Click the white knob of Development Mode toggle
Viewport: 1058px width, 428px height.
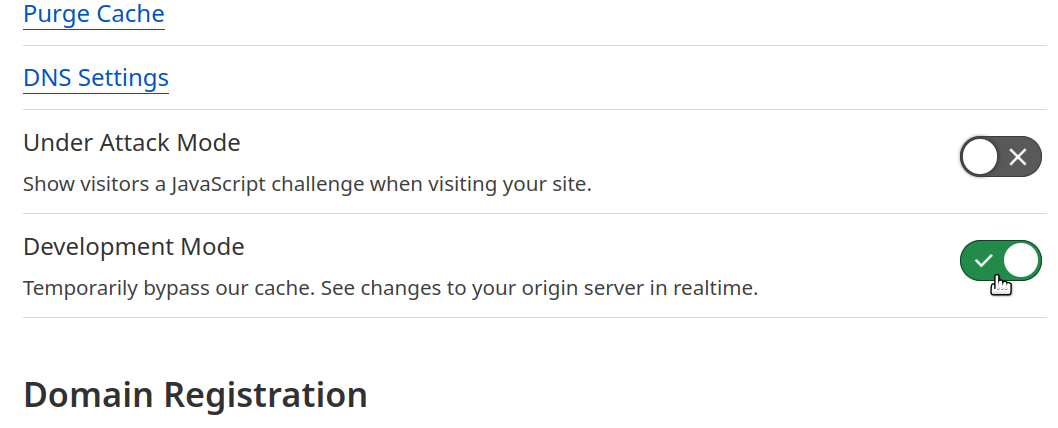(1022, 261)
